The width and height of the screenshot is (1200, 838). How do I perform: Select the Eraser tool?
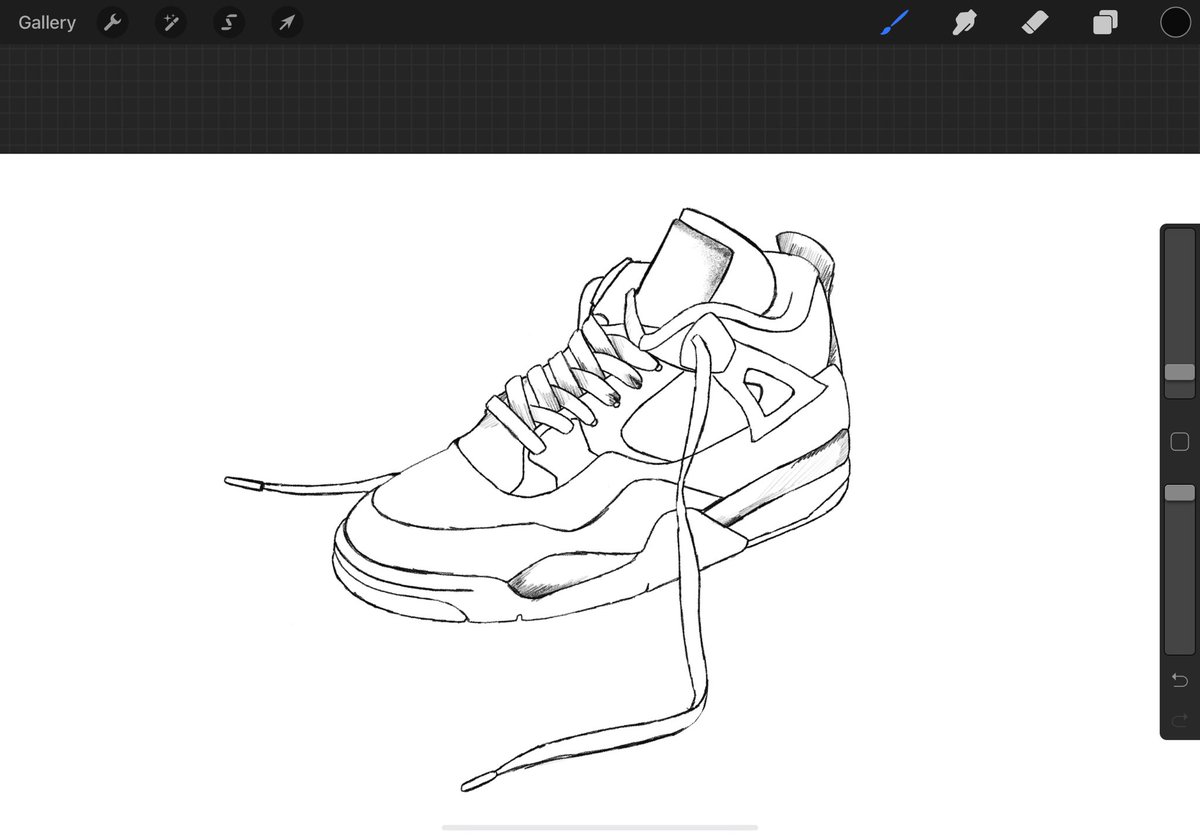coord(1035,23)
